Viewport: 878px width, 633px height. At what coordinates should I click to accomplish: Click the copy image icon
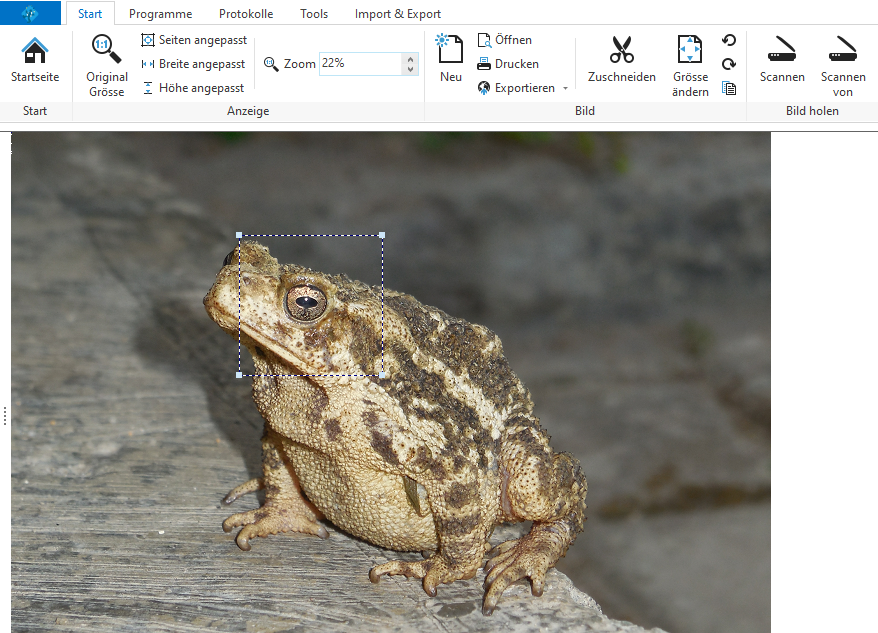[729, 88]
